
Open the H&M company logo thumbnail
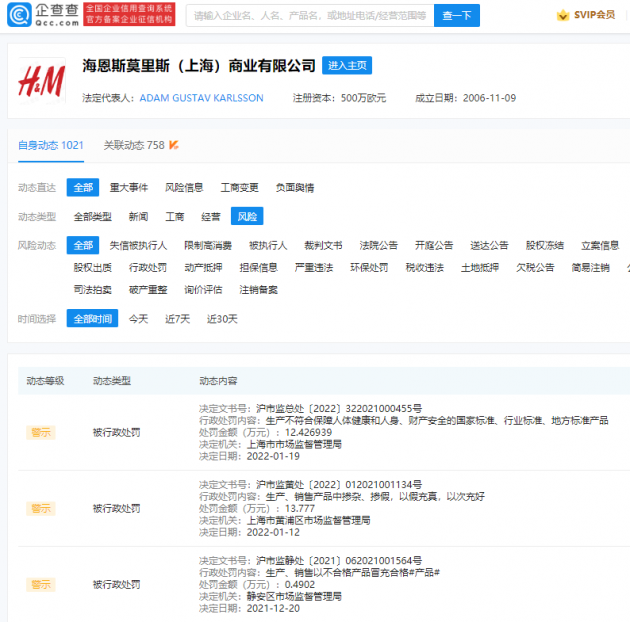42,81
